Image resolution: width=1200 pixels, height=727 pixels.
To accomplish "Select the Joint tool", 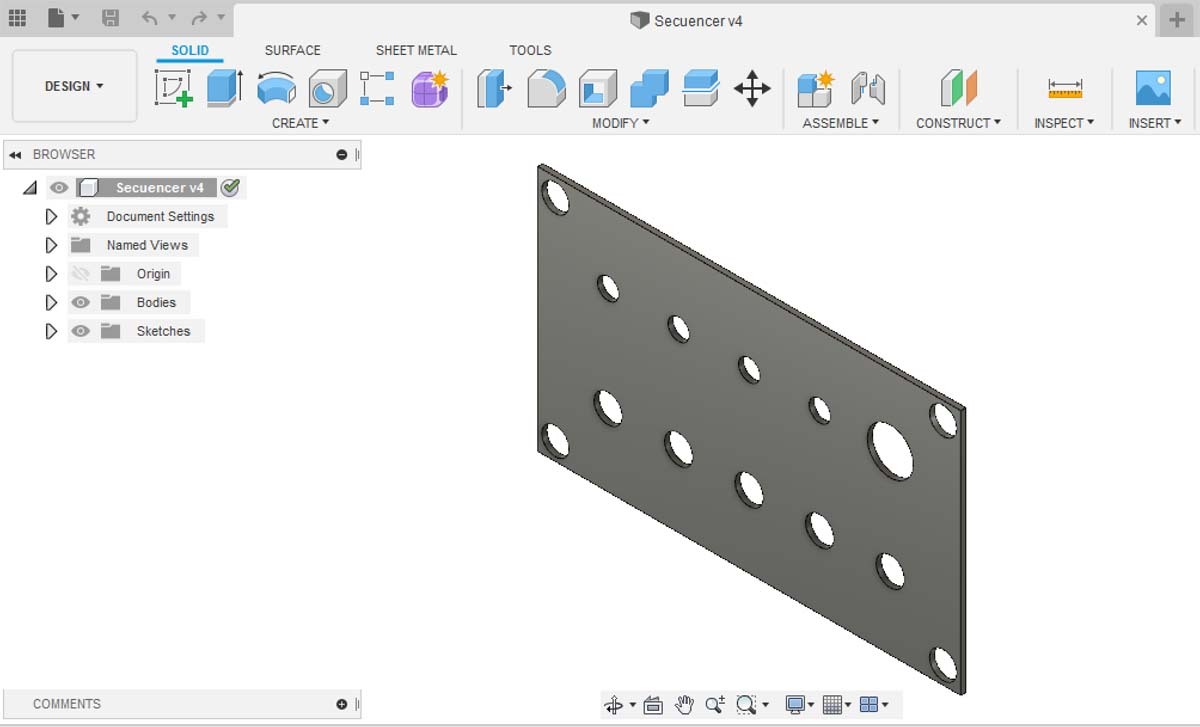I will tap(868, 88).
